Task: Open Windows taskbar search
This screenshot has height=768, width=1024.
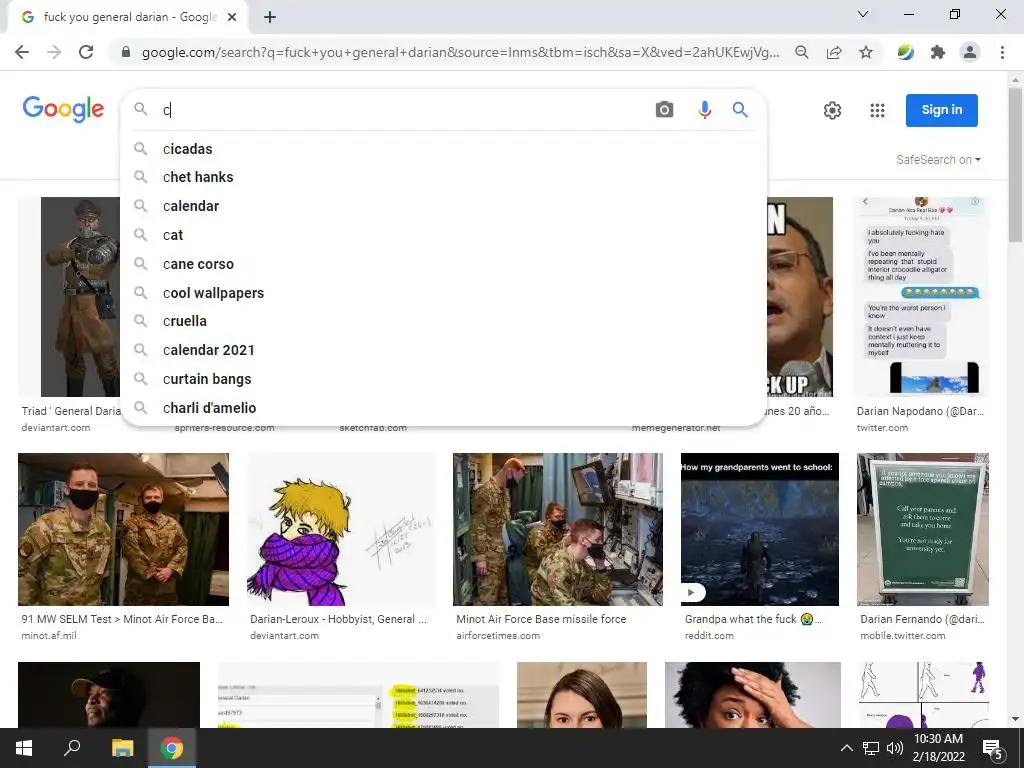Action: (72, 748)
